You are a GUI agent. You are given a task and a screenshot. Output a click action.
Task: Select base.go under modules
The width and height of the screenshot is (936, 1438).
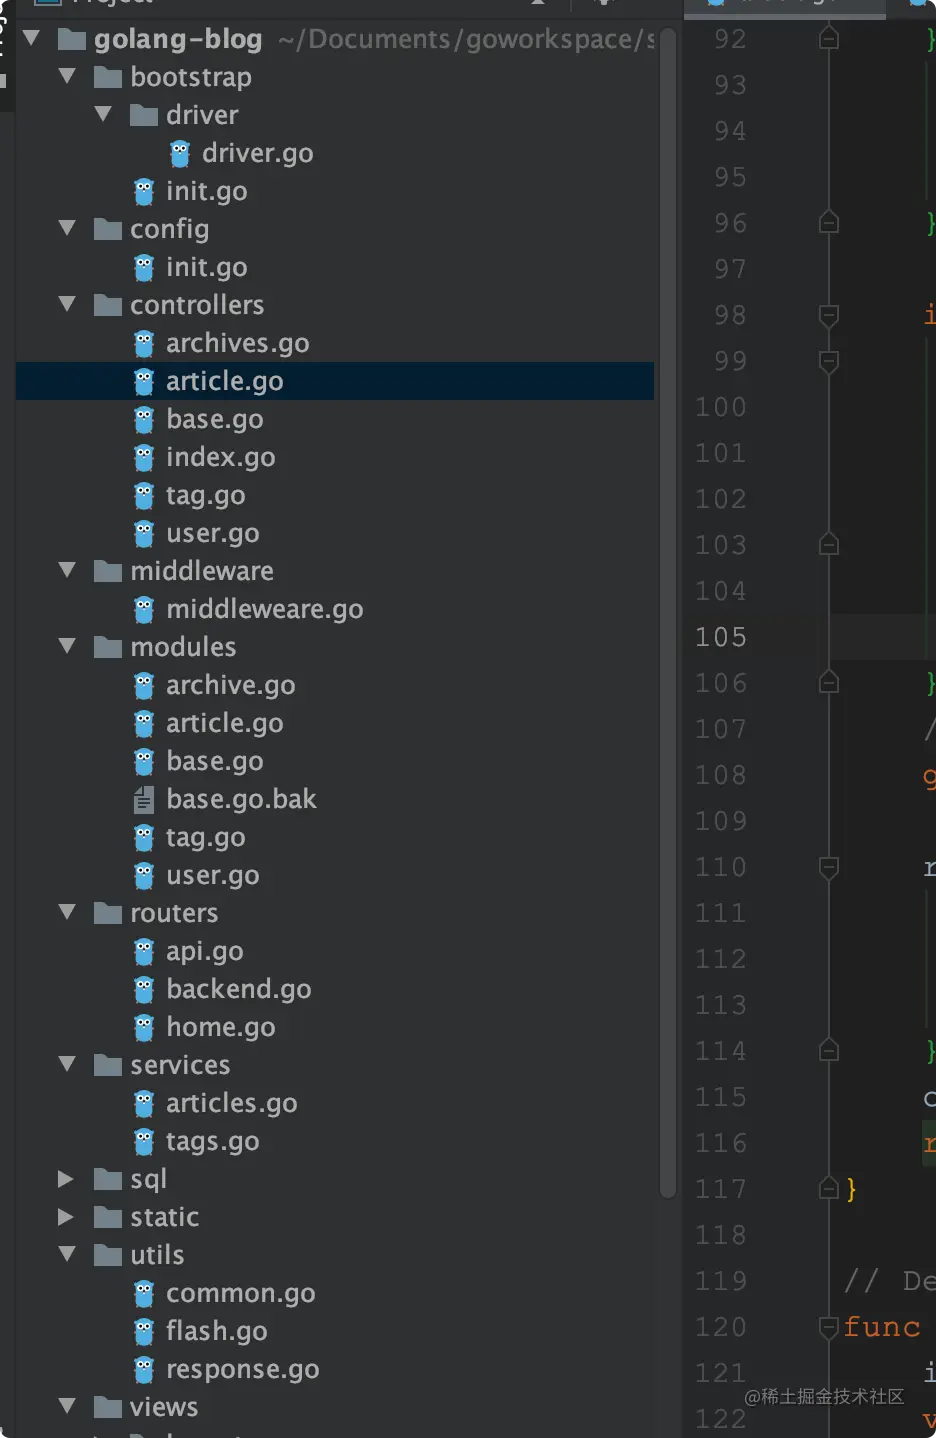pyautogui.click(x=215, y=761)
